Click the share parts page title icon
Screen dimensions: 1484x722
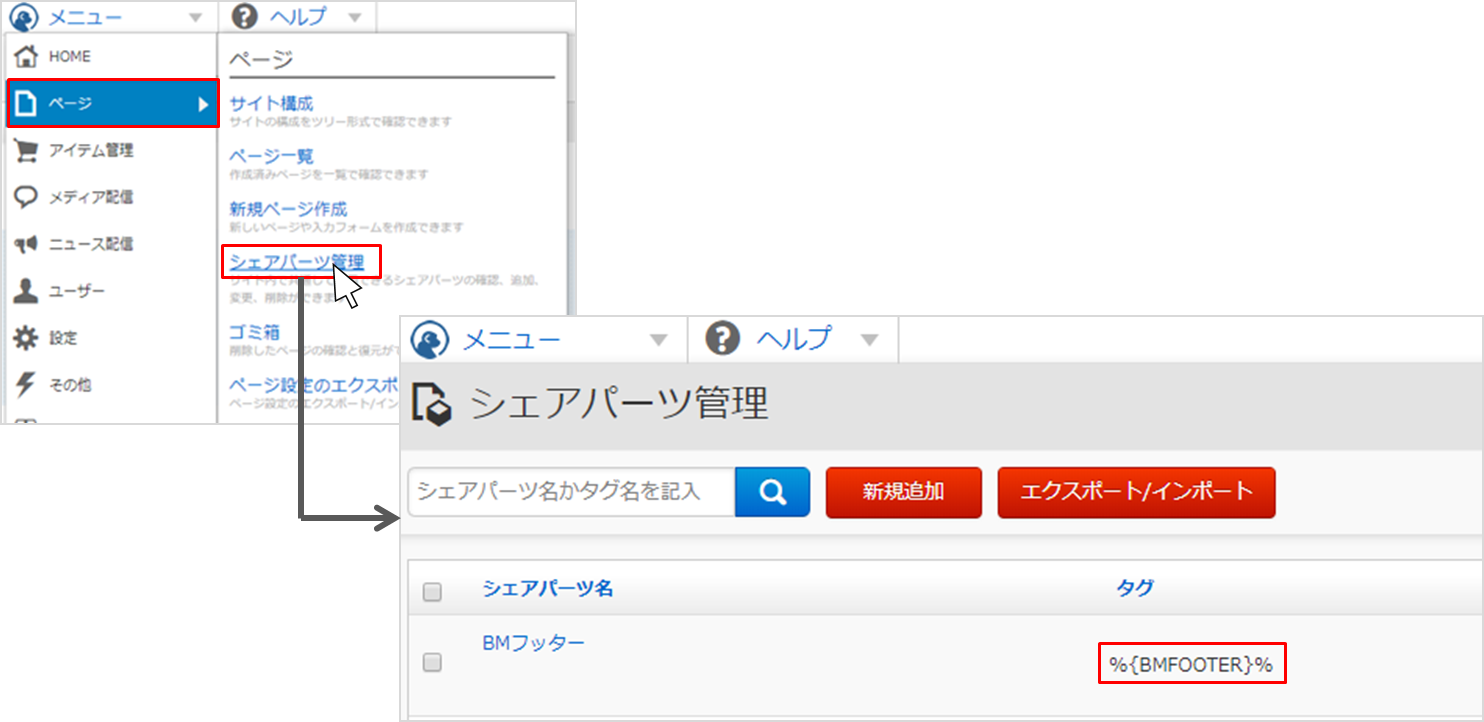[x=432, y=403]
